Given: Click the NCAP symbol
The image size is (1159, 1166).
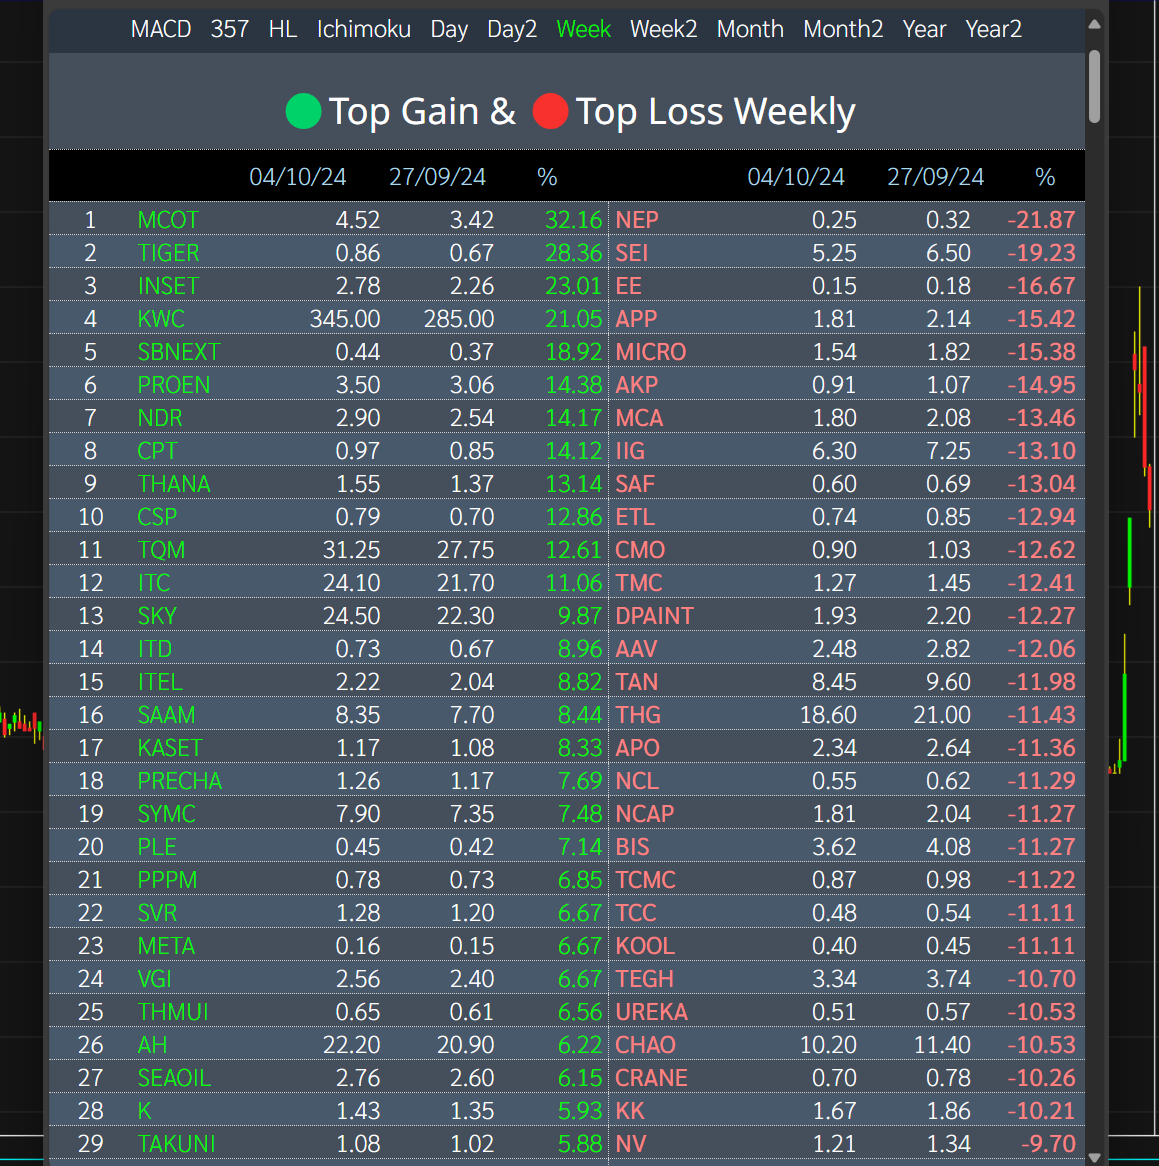Looking at the screenshot, I should 645,814.
